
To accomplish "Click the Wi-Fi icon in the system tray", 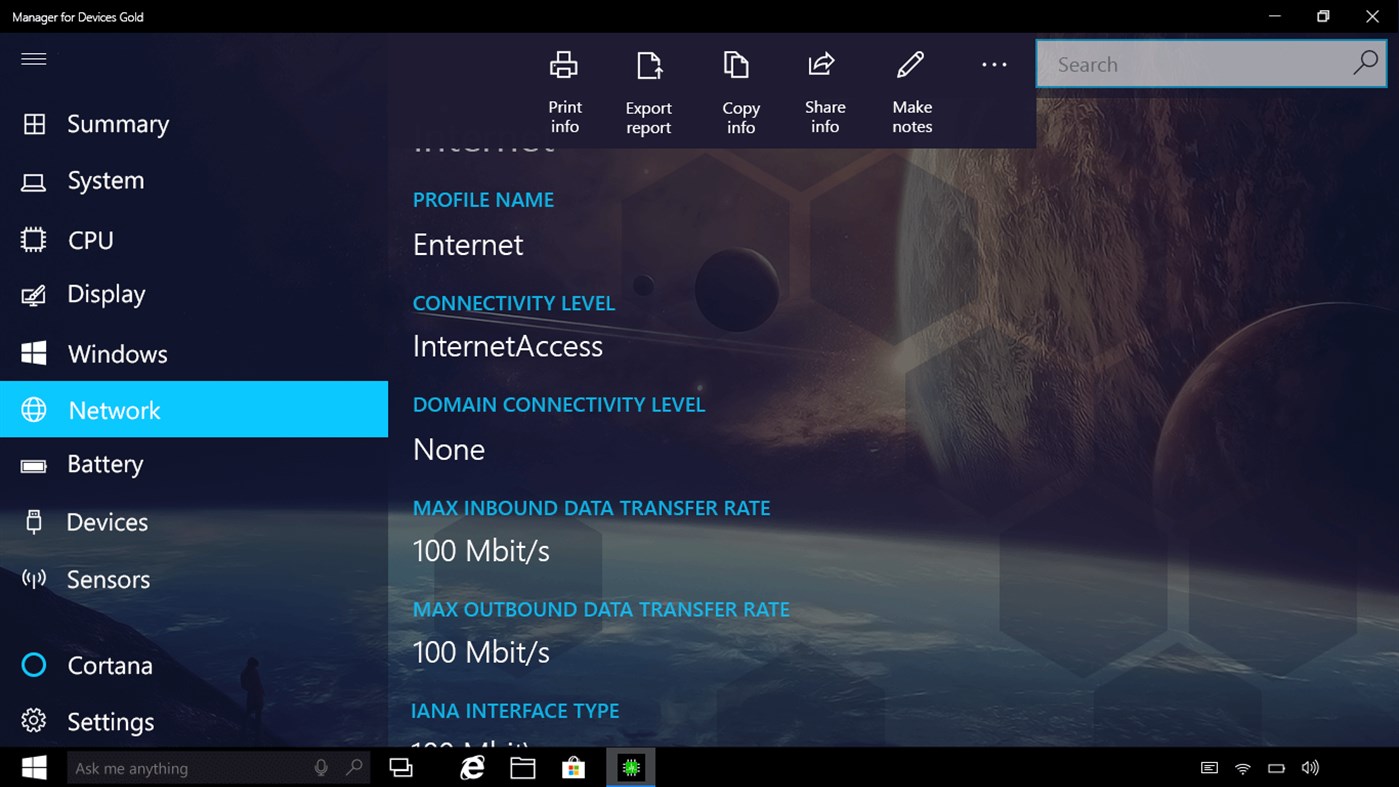I will [1242, 768].
